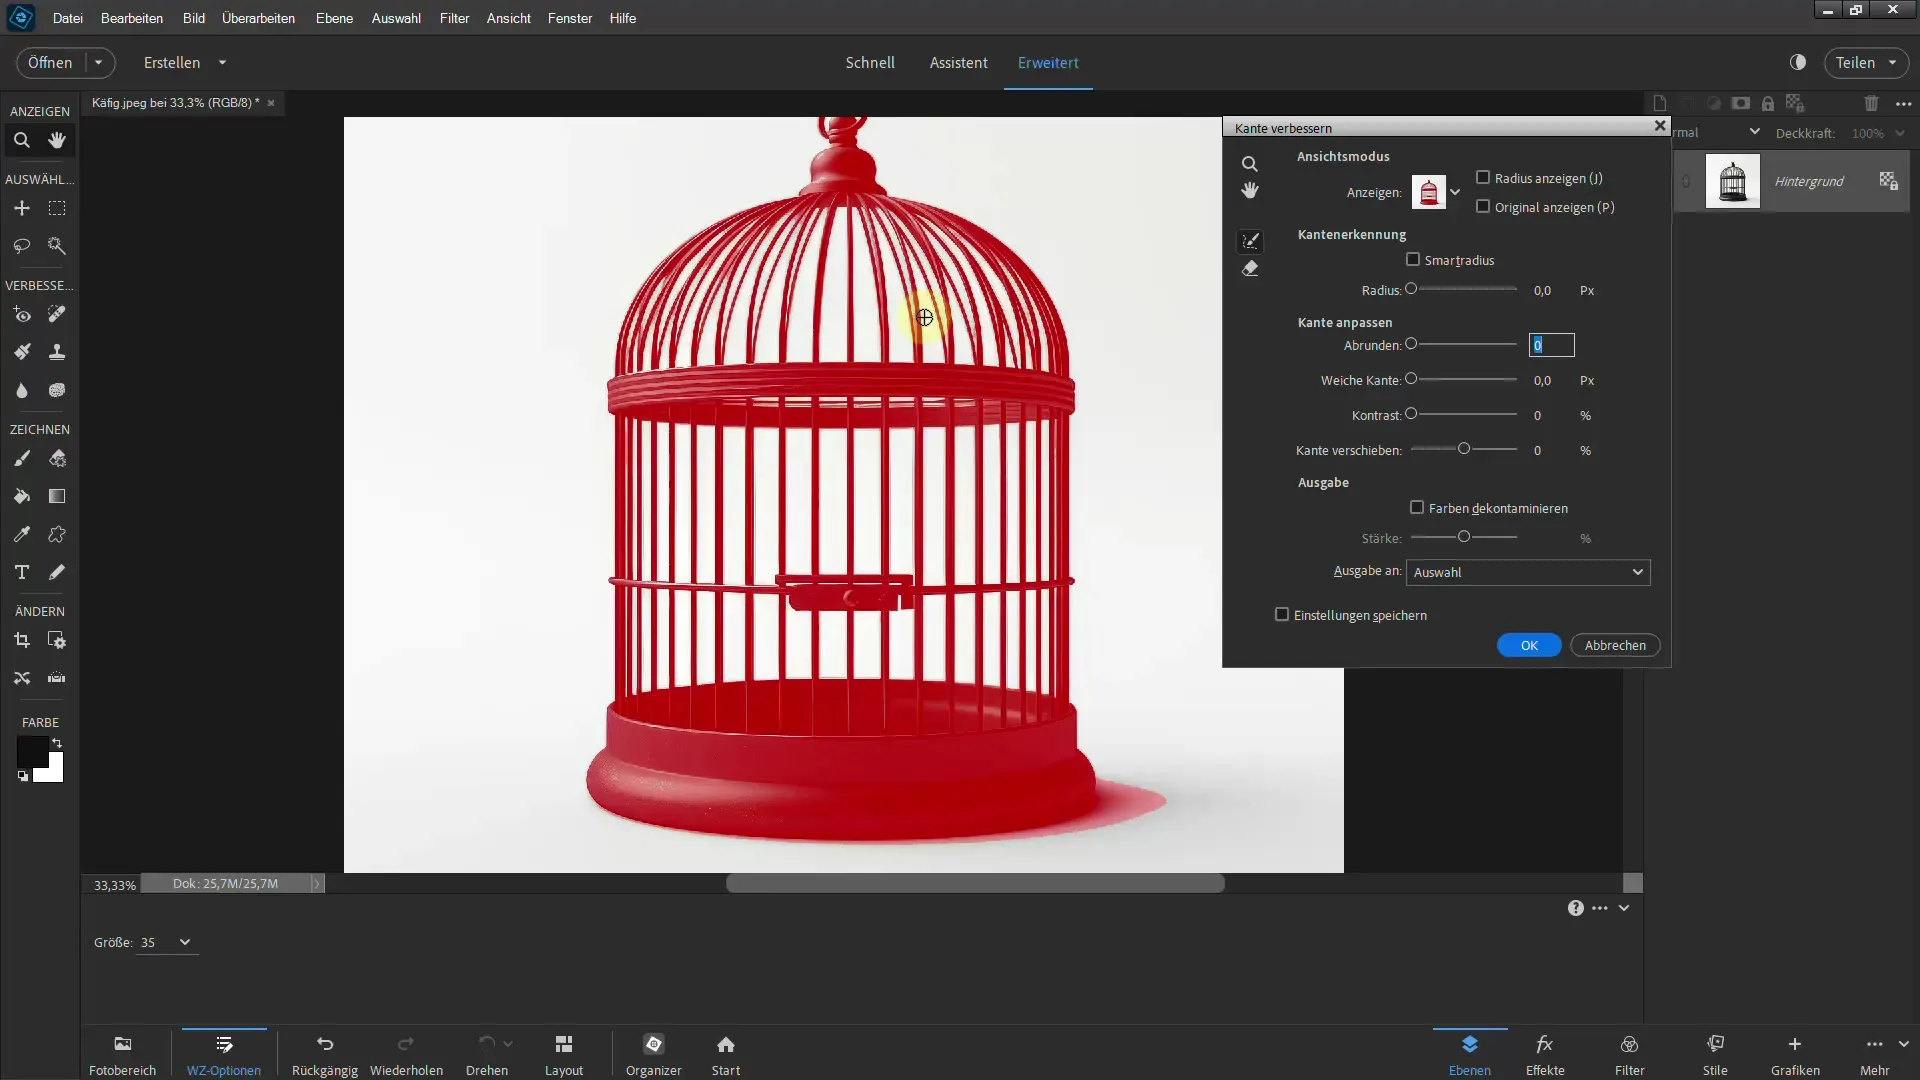The height and width of the screenshot is (1080, 1920).
Task: Enable Einstellungen speichern checkbox
Action: [x=1280, y=615]
